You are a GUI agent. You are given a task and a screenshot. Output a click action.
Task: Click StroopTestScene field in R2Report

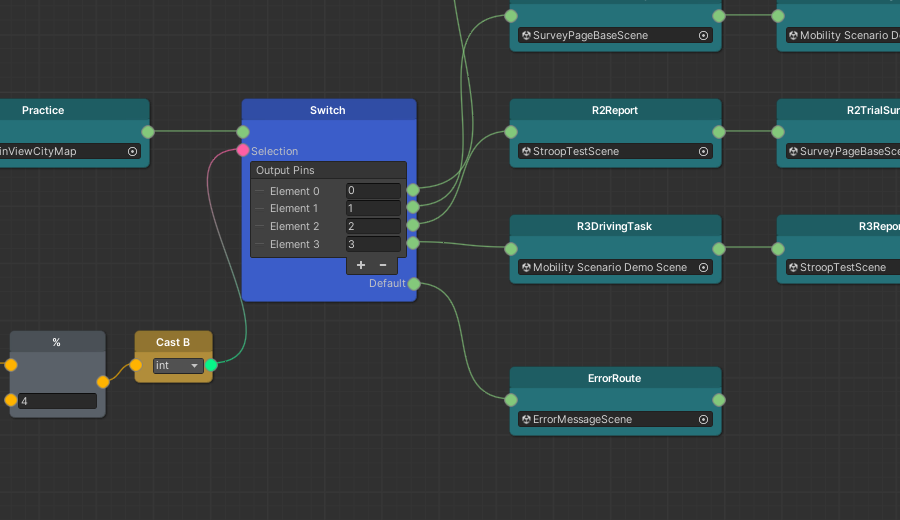pyautogui.click(x=615, y=152)
